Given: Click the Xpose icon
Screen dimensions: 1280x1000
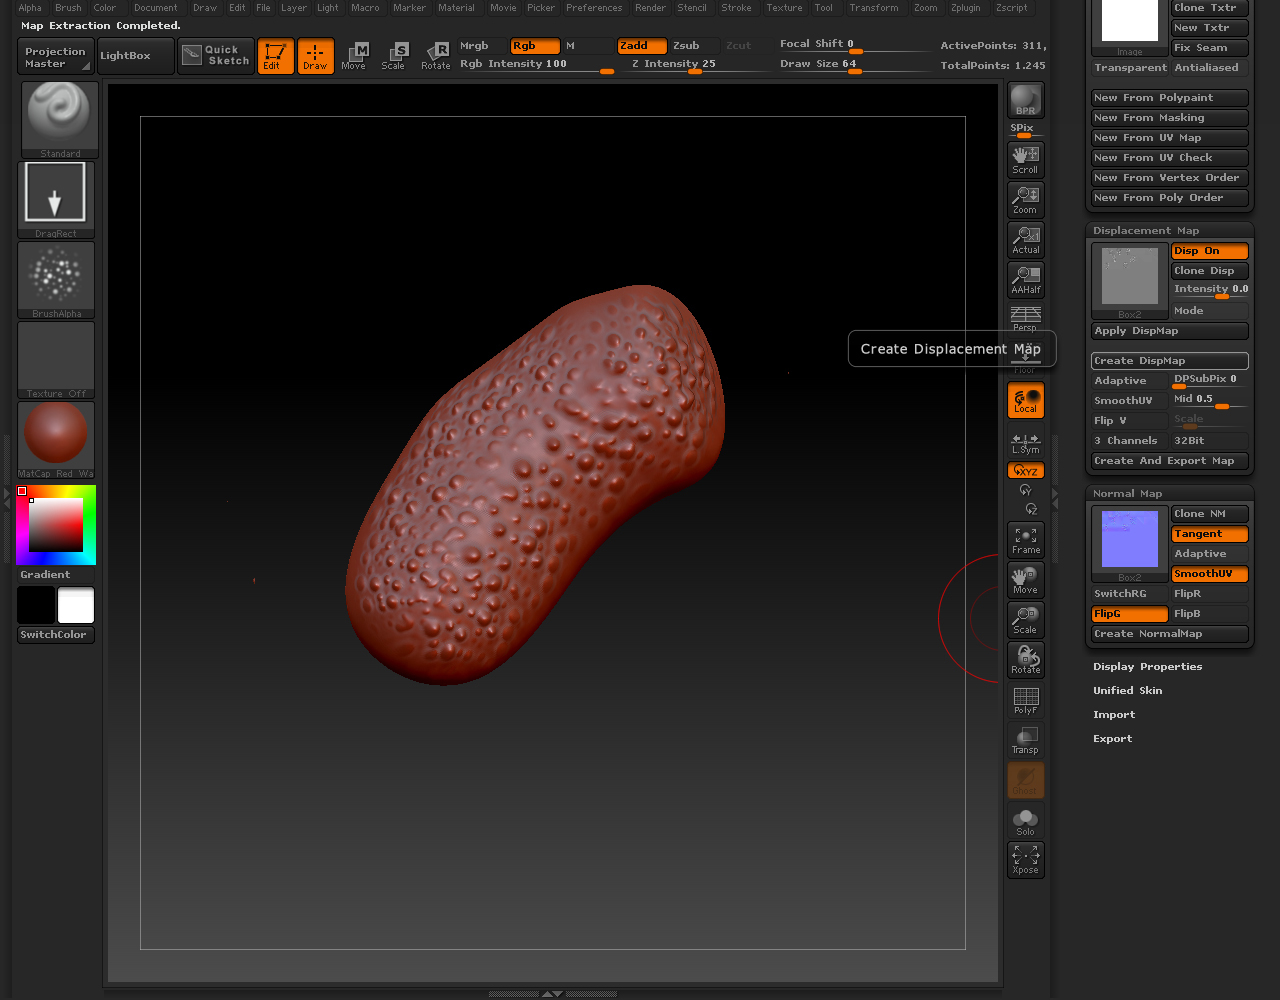Looking at the screenshot, I should [x=1025, y=859].
